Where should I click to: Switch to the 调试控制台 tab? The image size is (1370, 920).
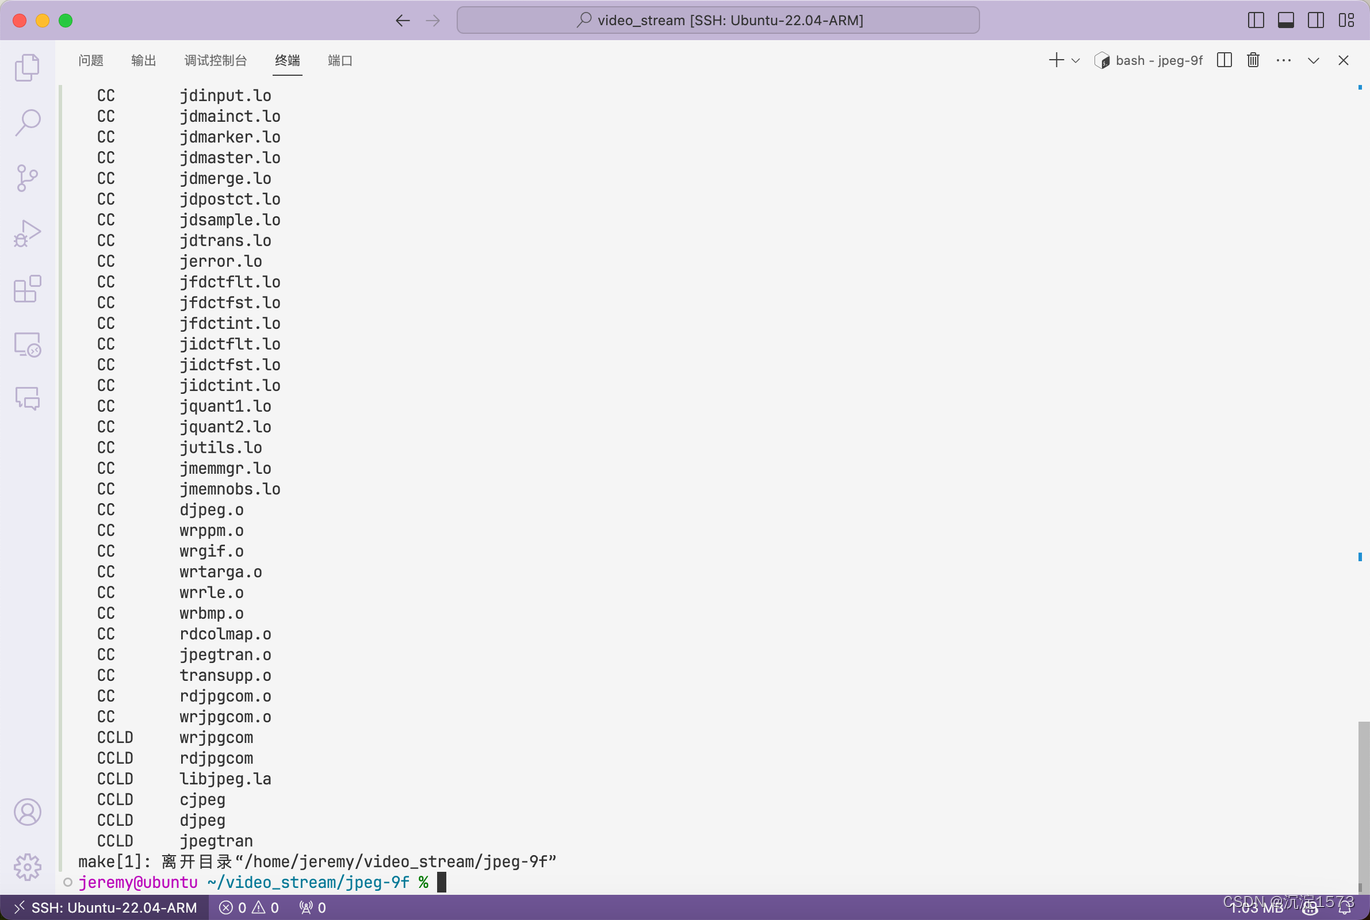coord(216,60)
